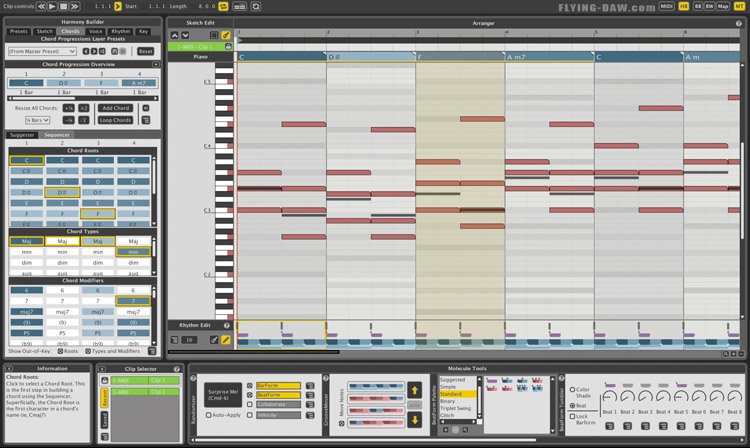Toggle the BarForm randomizer checkbox

click(x=250, y=385)
